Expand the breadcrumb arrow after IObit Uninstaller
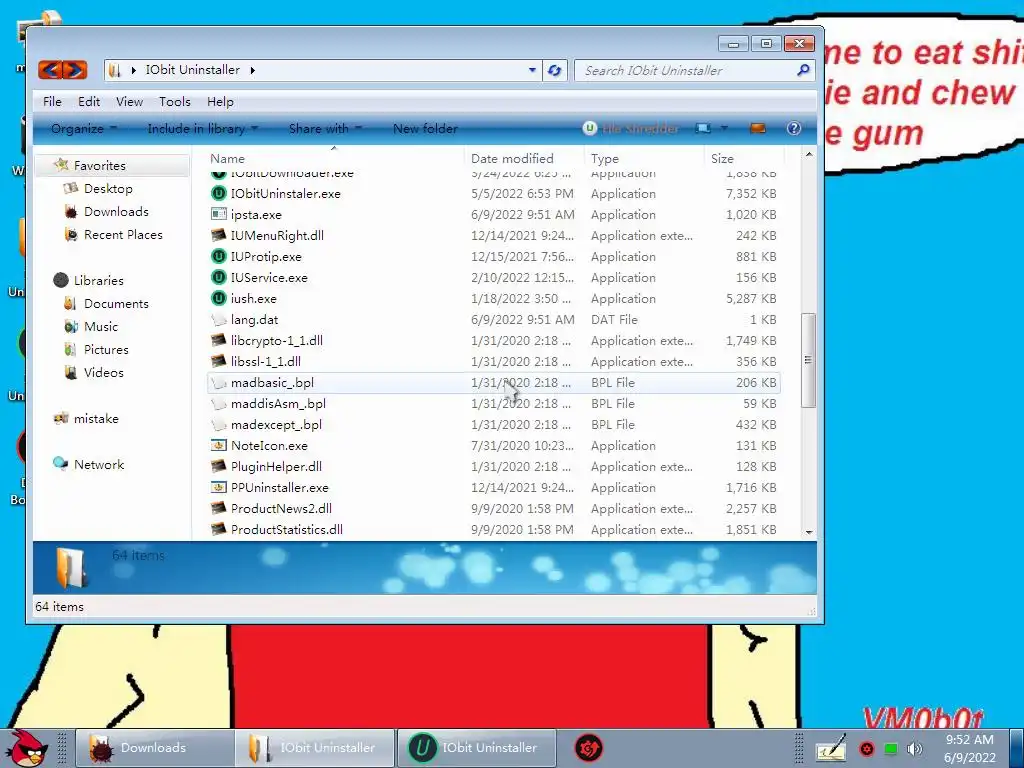 (252, 70)
